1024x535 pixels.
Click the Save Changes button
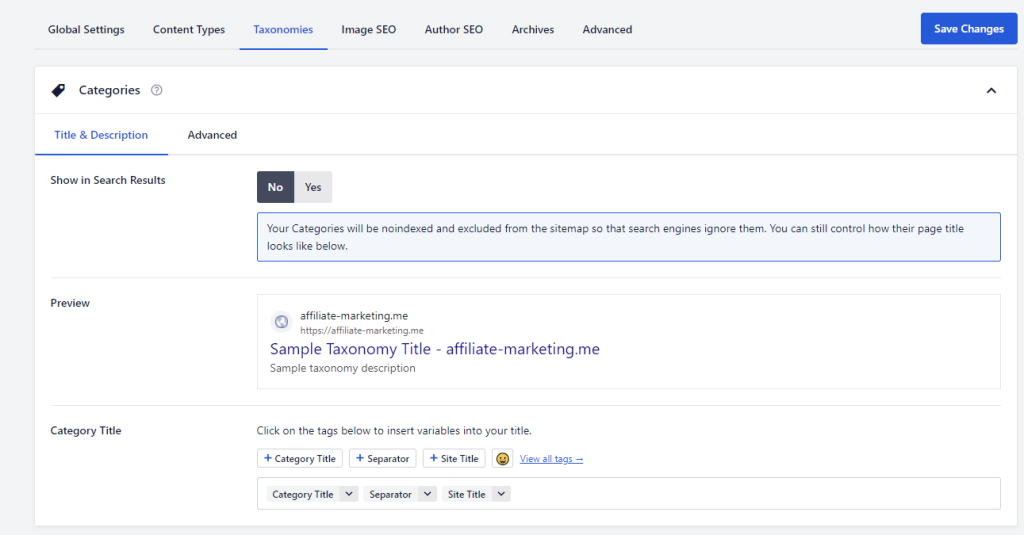[968, 29]
